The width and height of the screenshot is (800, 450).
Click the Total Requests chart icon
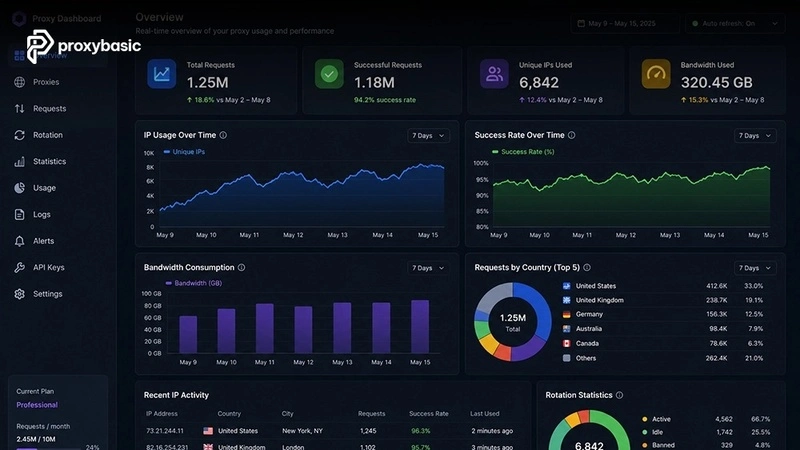pyautogui.click(x=162, y=74)
